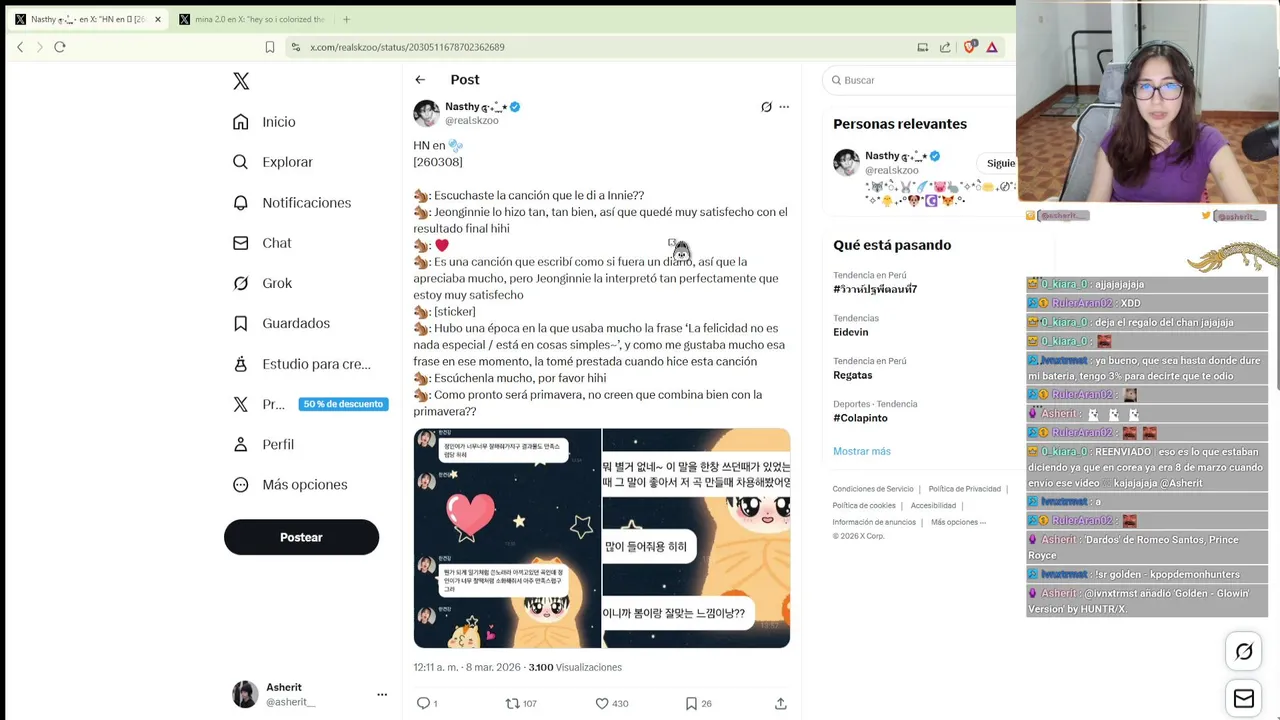Open the Explorar page
The height and width of the screenshot is (720, 1280).
click(x=273, y=162)
